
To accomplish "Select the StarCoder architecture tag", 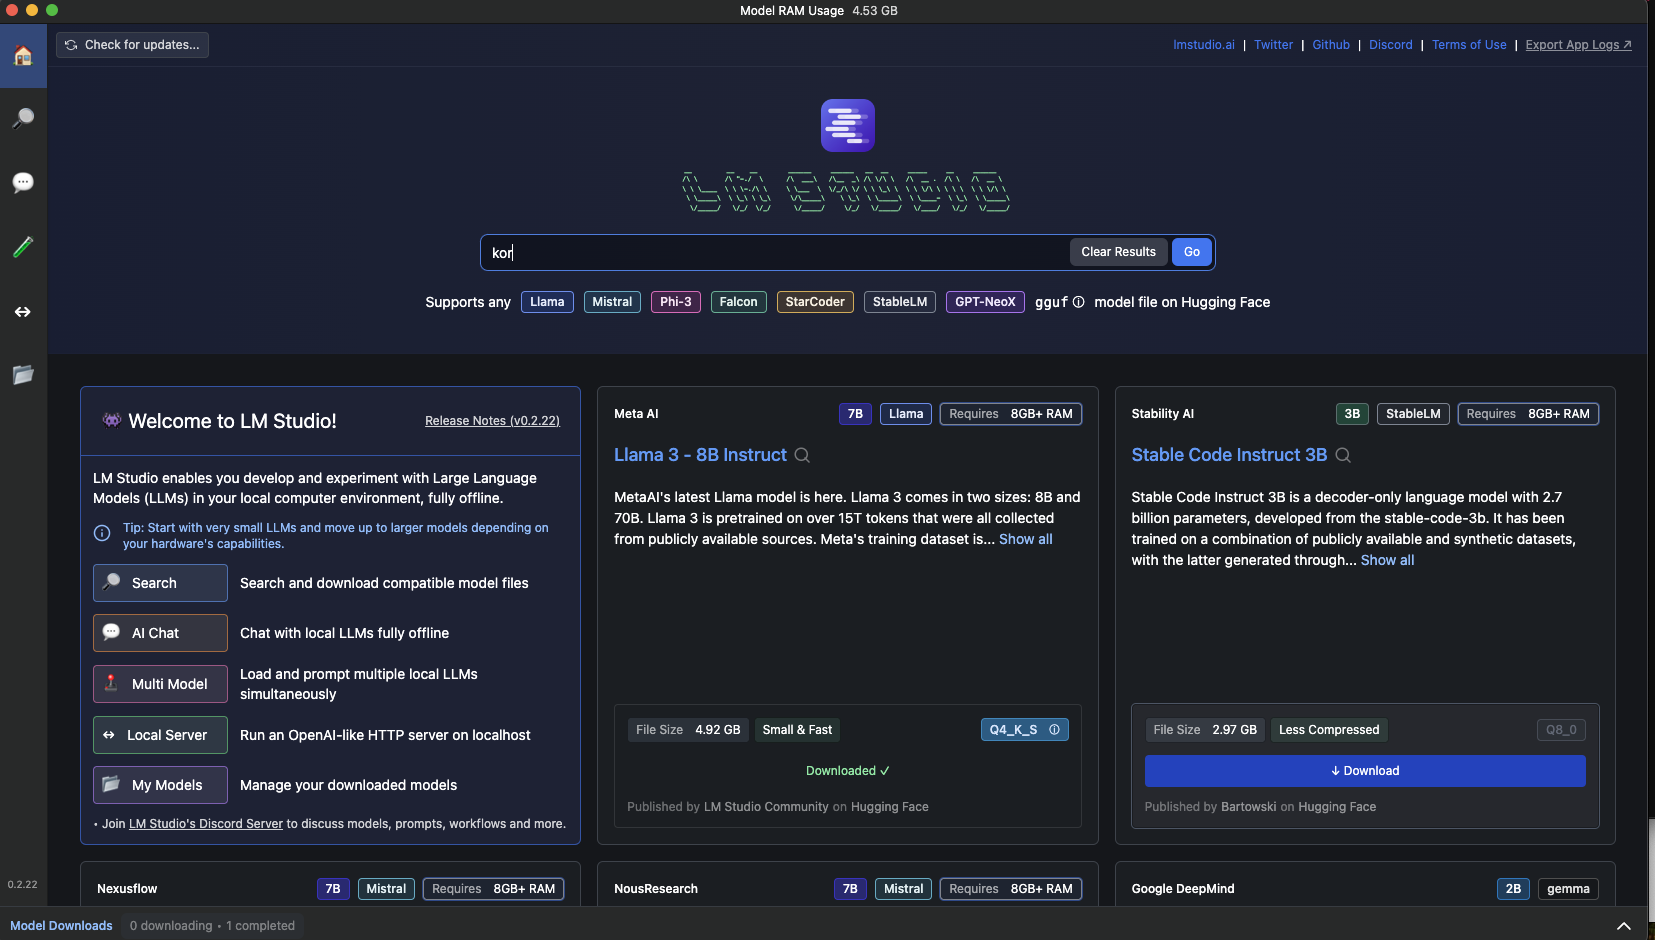I will (x=815, y=302).
